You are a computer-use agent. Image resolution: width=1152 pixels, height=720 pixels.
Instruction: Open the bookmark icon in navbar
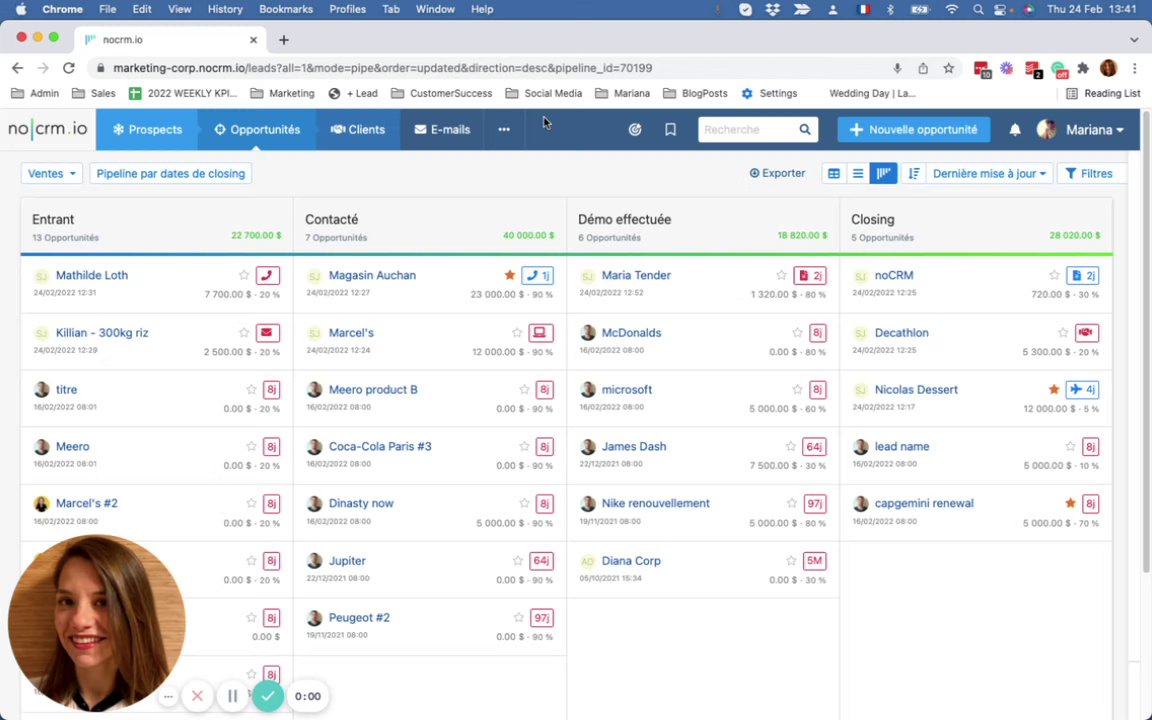coord(670,129)
